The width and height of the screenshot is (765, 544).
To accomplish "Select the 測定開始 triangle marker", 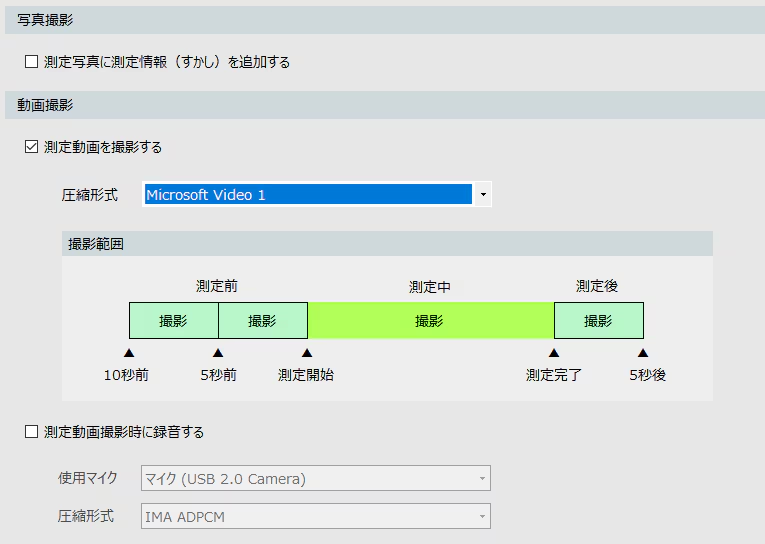I will pyautogui.click(x=306, y=353).
